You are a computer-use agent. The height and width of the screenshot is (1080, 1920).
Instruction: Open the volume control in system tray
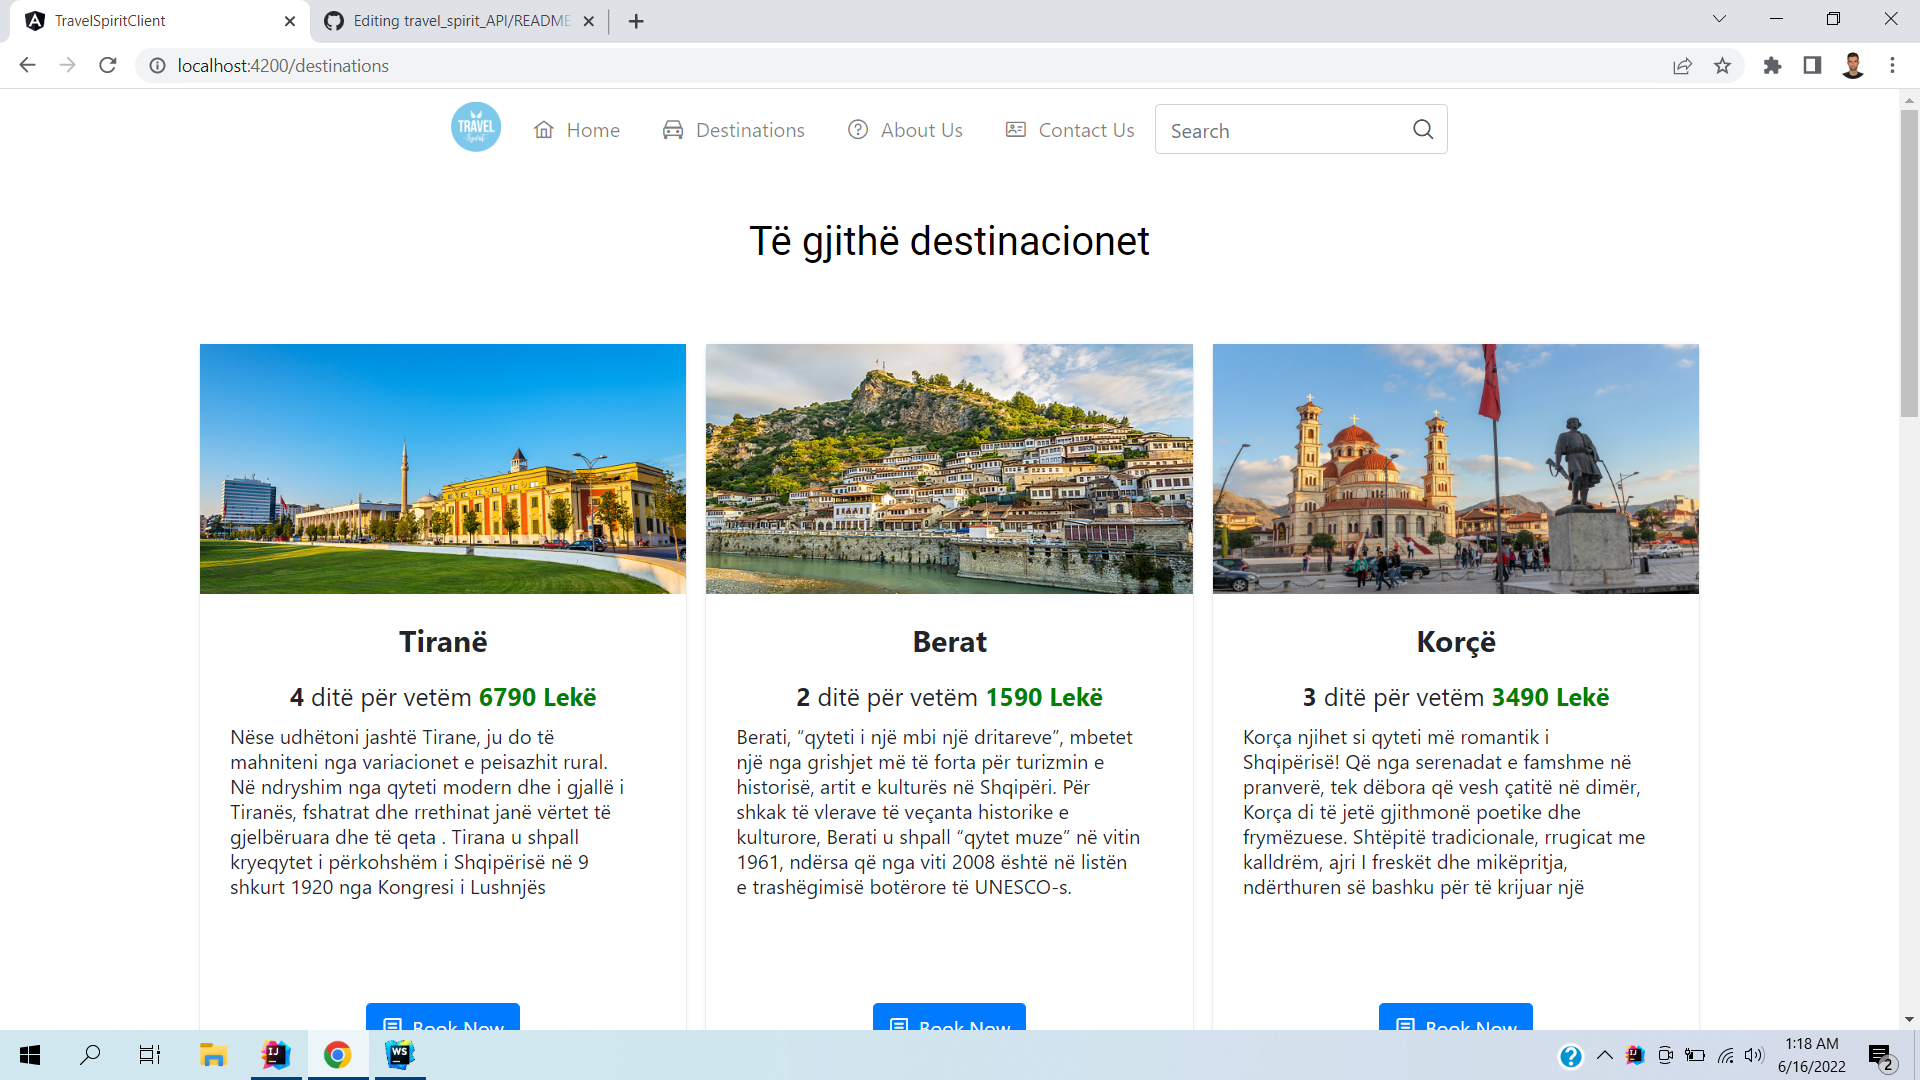pos(1754,1055)
